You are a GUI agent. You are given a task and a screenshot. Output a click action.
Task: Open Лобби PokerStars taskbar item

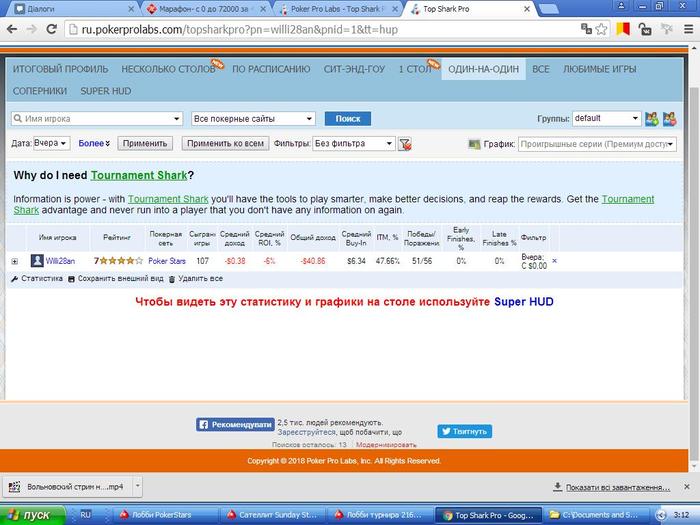pyautogui.click(x=165, y=515)
